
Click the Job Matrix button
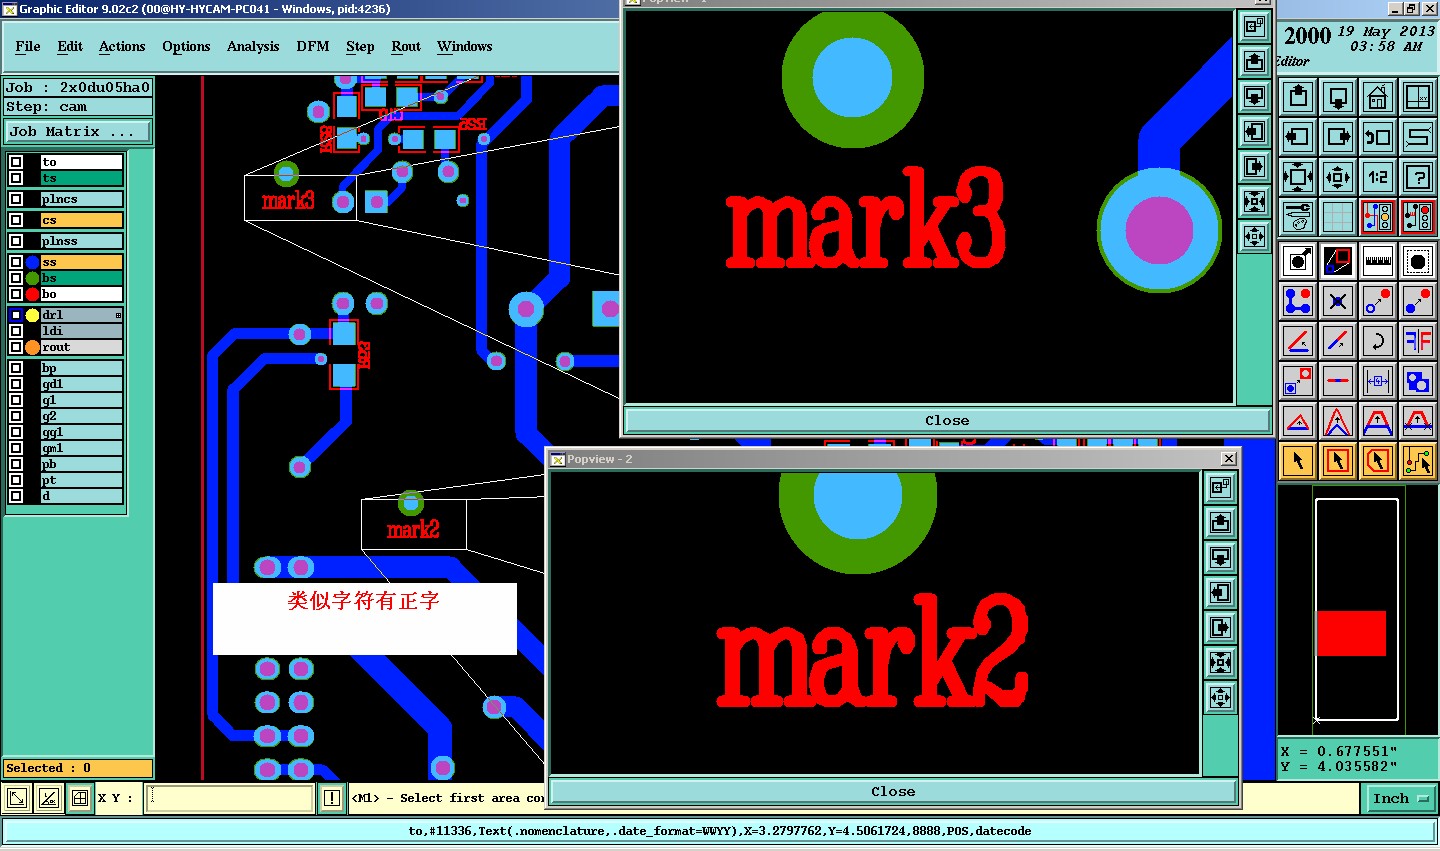coord(78,131)
